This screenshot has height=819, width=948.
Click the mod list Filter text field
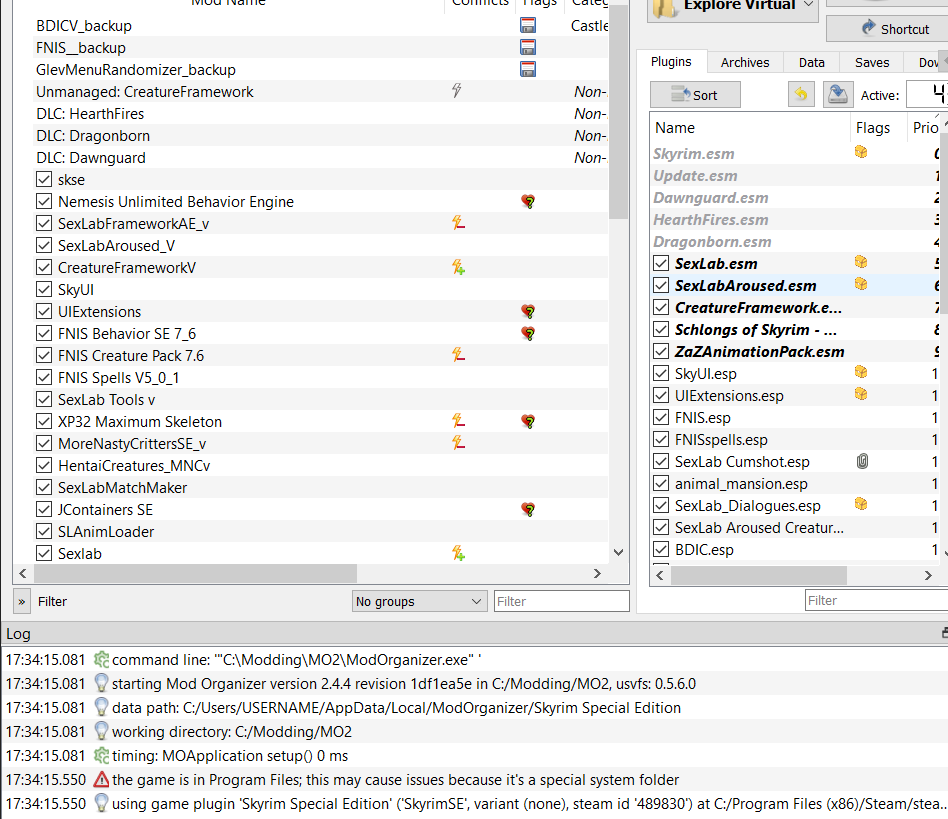click(x=562, y=601)
